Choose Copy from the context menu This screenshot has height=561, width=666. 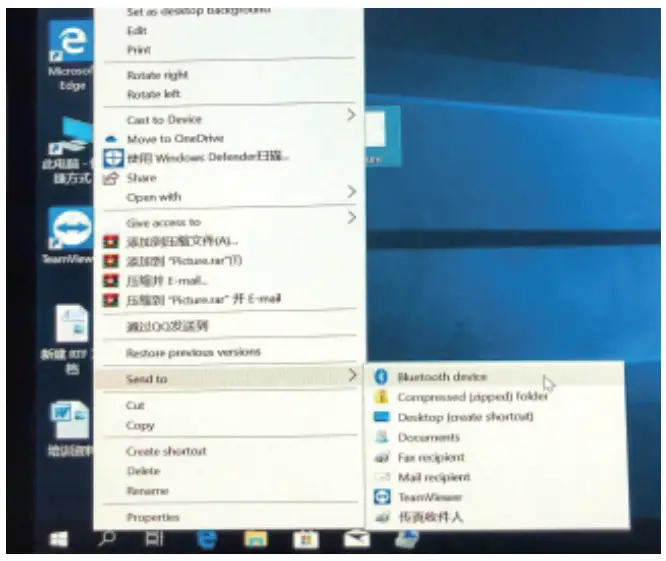pyautogui.click(x=140, y=426)
